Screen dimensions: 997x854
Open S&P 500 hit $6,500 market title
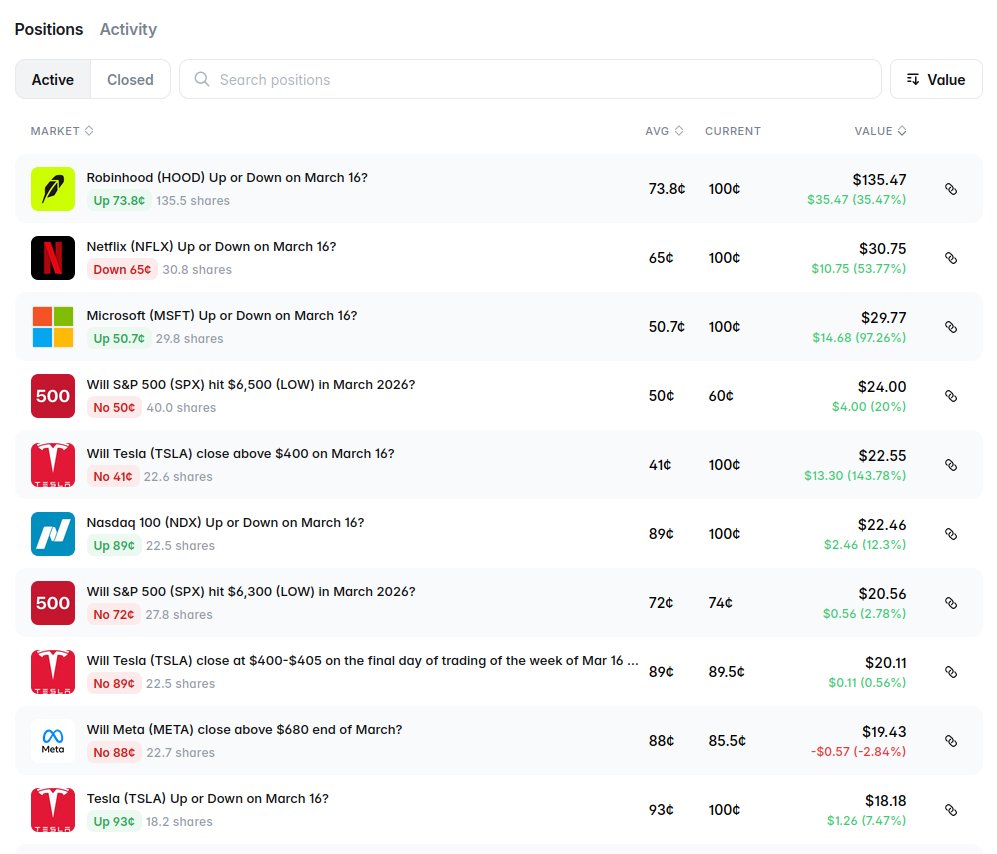click(251, 385)
